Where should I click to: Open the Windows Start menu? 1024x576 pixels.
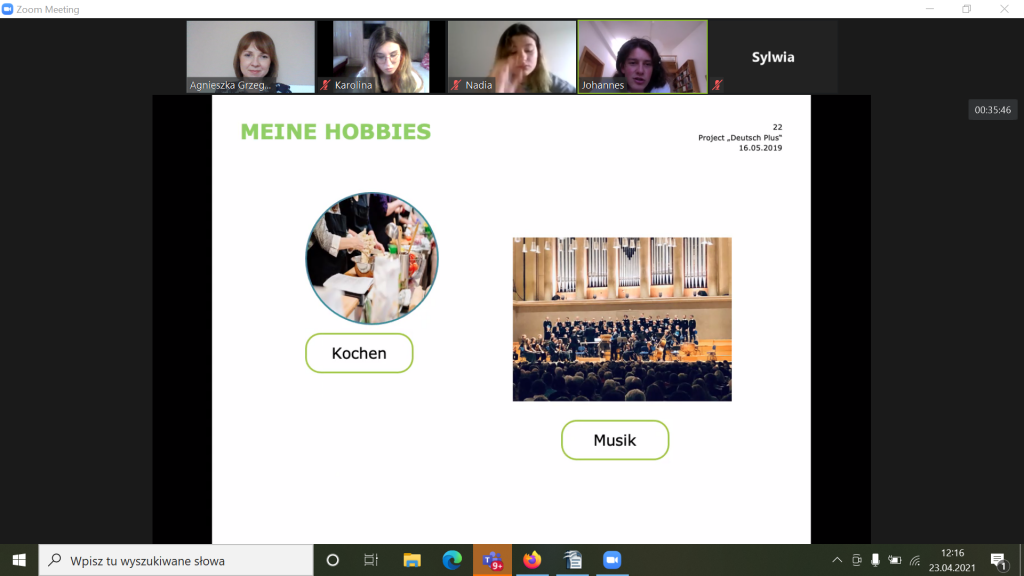tap(19, 560)
